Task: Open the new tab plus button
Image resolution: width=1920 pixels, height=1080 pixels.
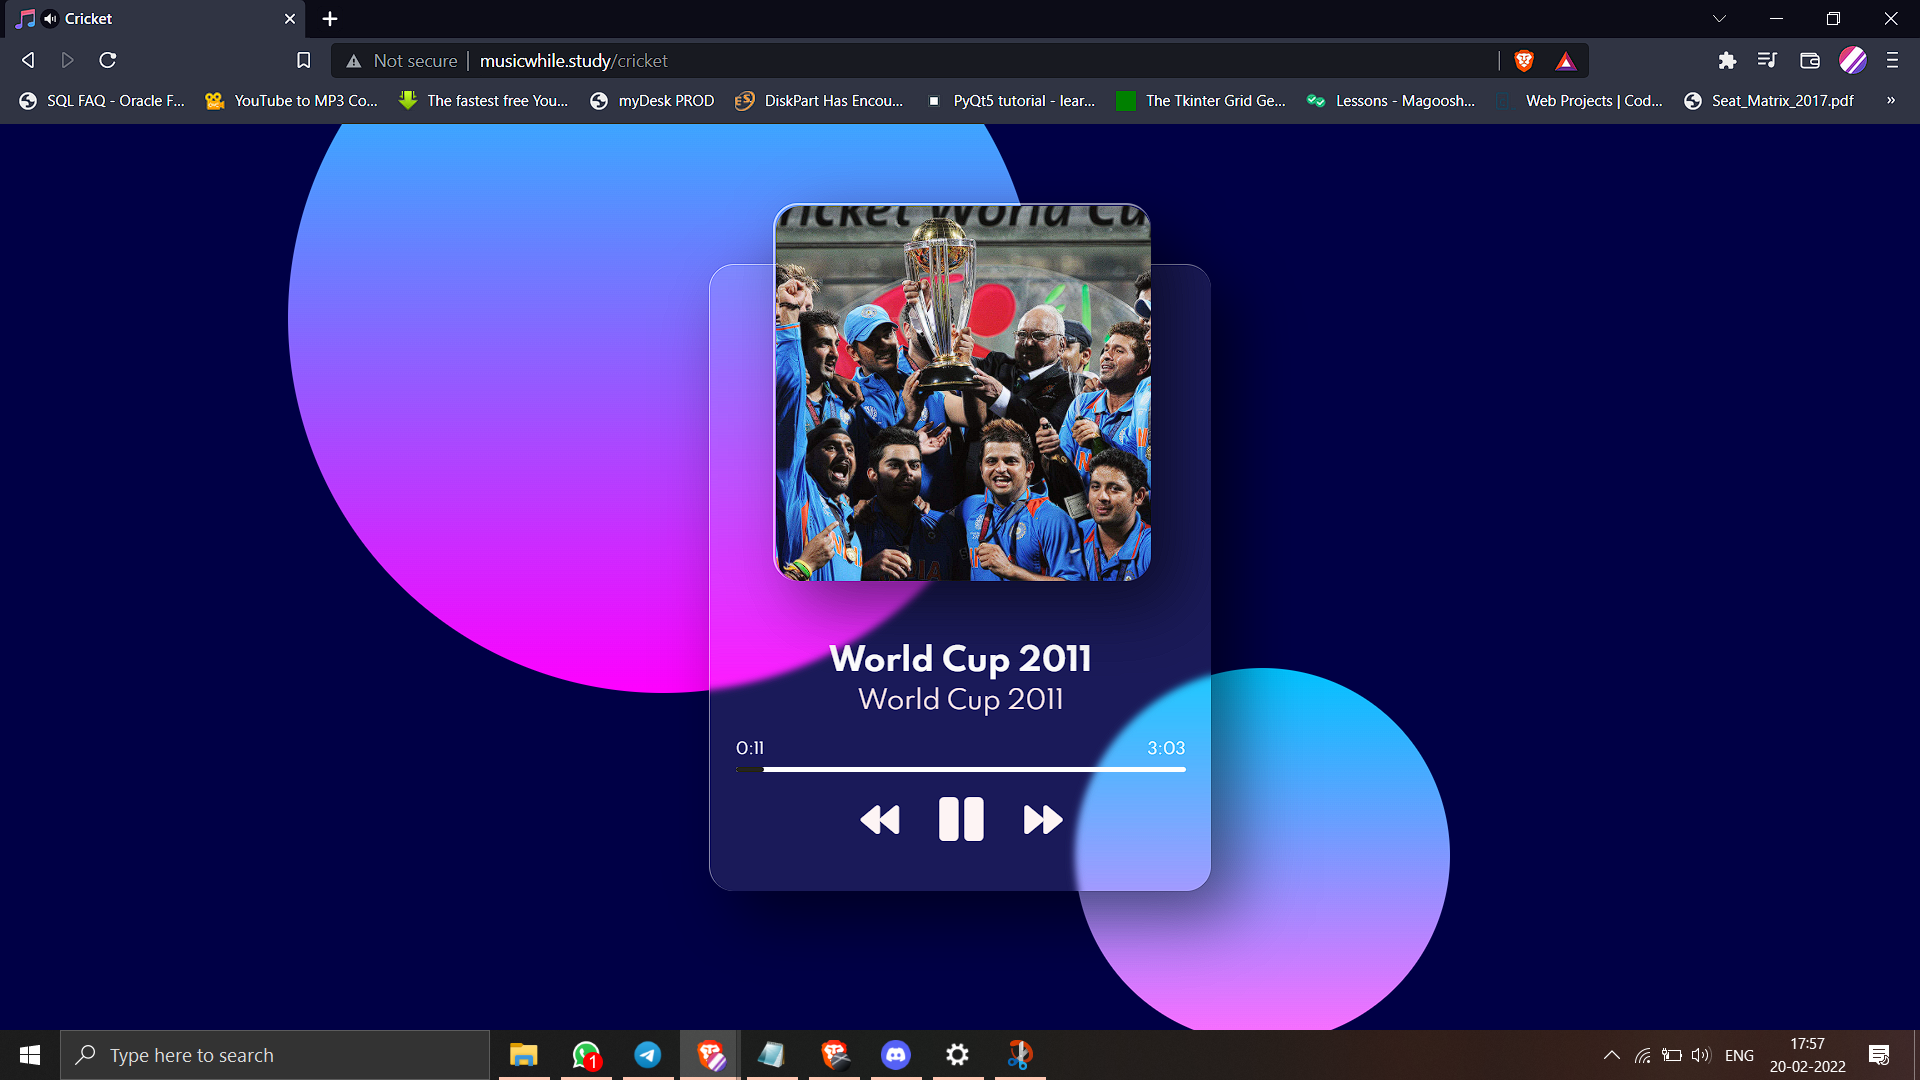Action: (330, 19)
